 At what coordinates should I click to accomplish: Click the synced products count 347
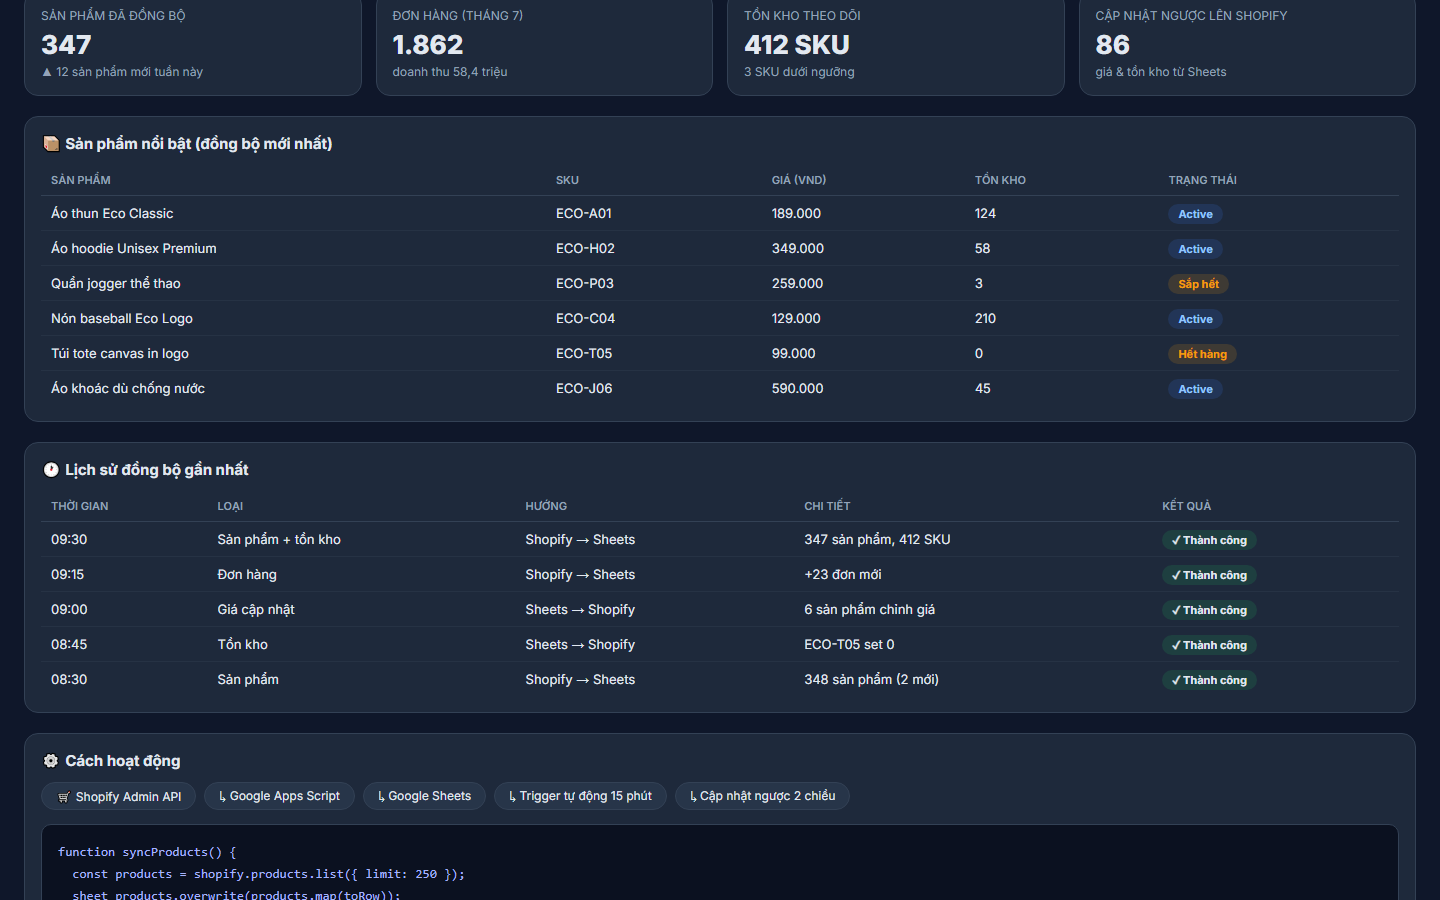[66, 45]
